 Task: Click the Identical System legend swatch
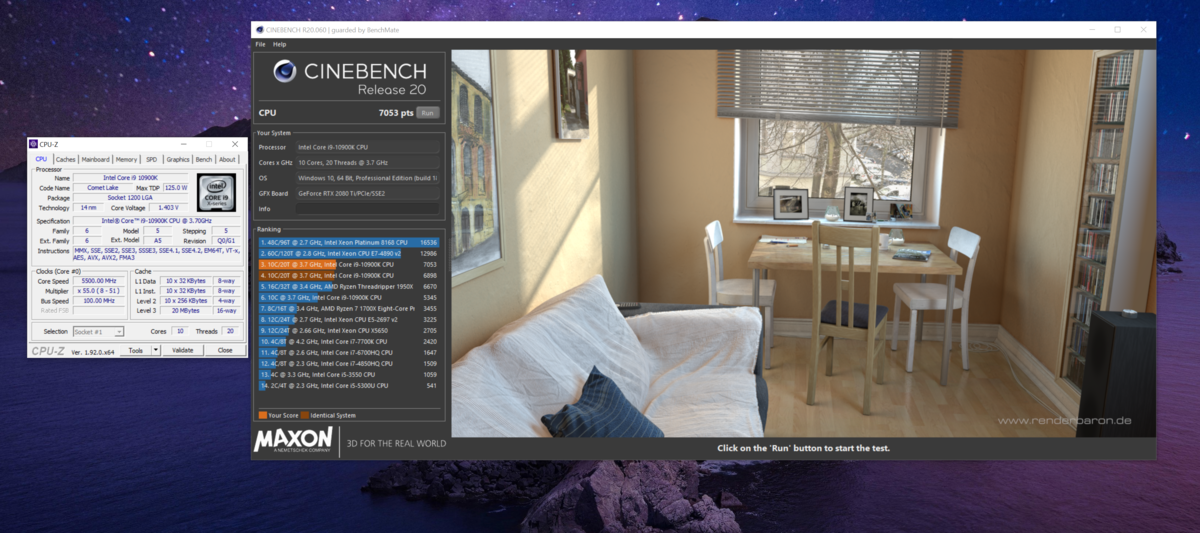pyautogui.click(x=303, y=414)
